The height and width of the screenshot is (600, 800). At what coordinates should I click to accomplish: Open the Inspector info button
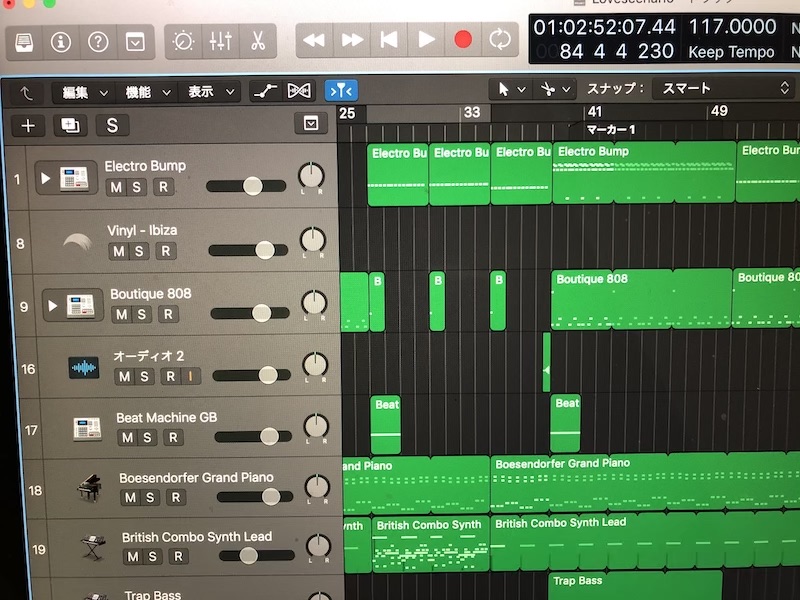61,42
